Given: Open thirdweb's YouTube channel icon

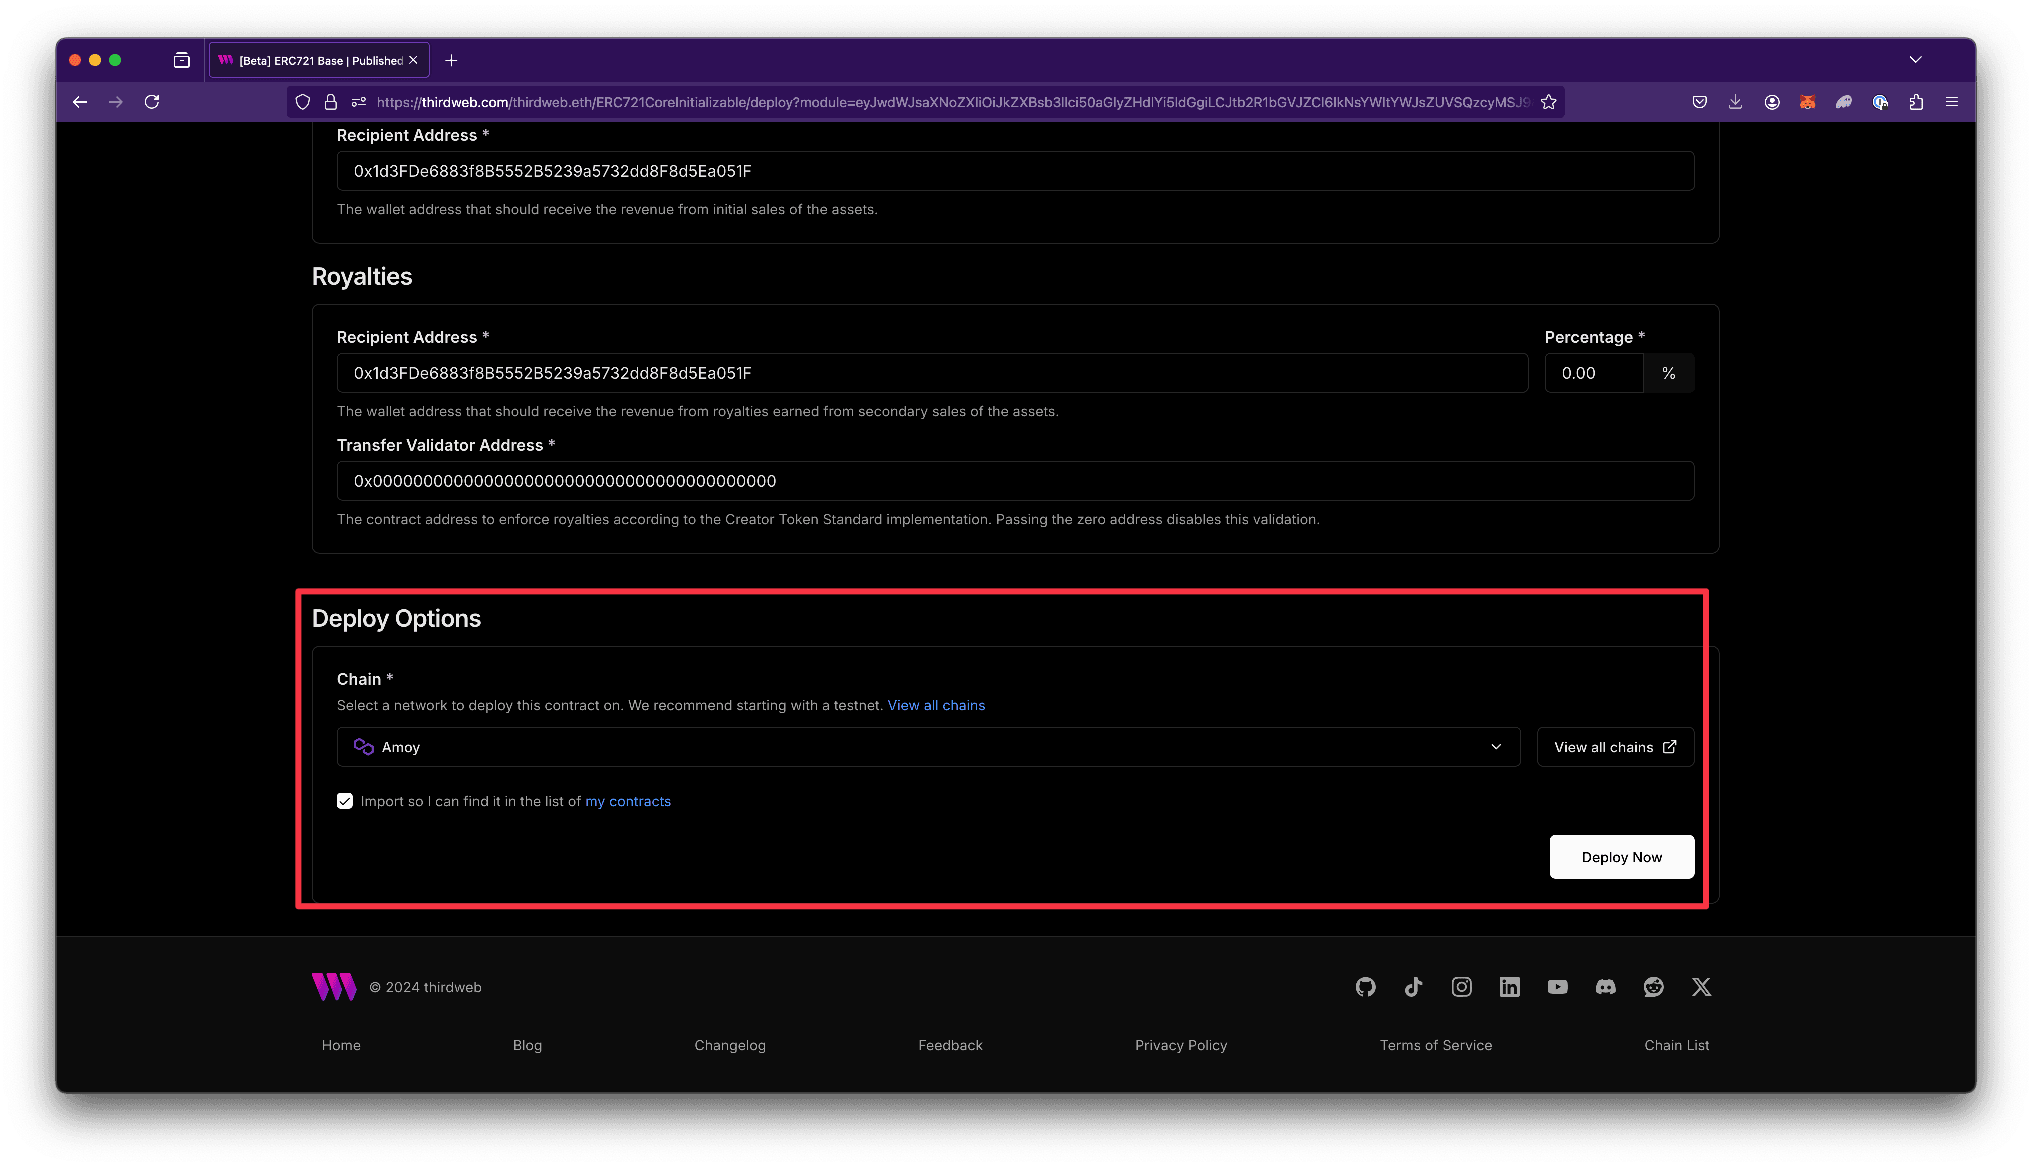Looking at the screenshot, I should pyautogui.click(x=1557, y=987).
